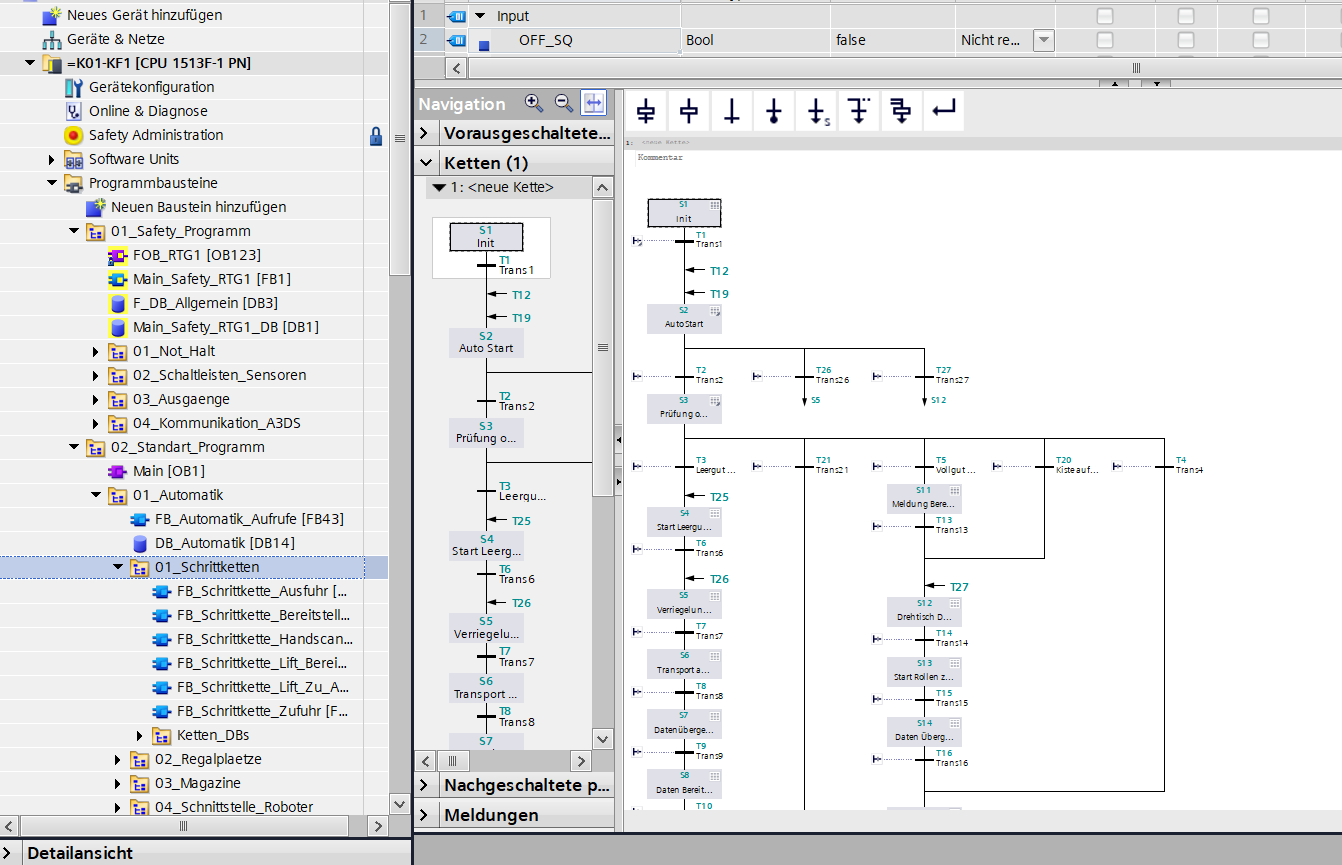Collapse the Input section in the interface table
Image resolution: width=1342 pixels, height=865 pixels.
click(480, 16)
